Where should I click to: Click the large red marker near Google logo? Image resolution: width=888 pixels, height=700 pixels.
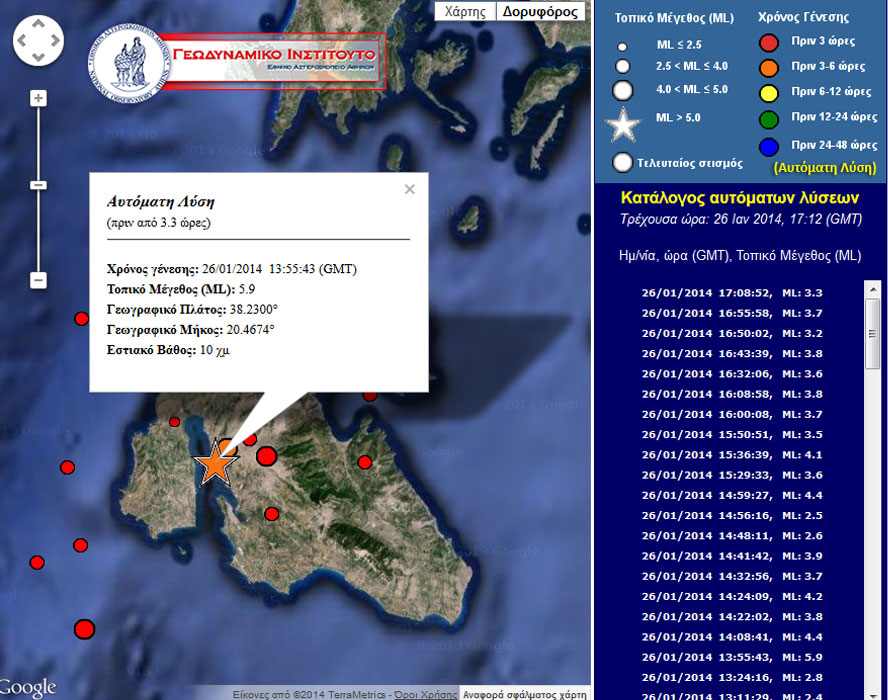[84, 629]
